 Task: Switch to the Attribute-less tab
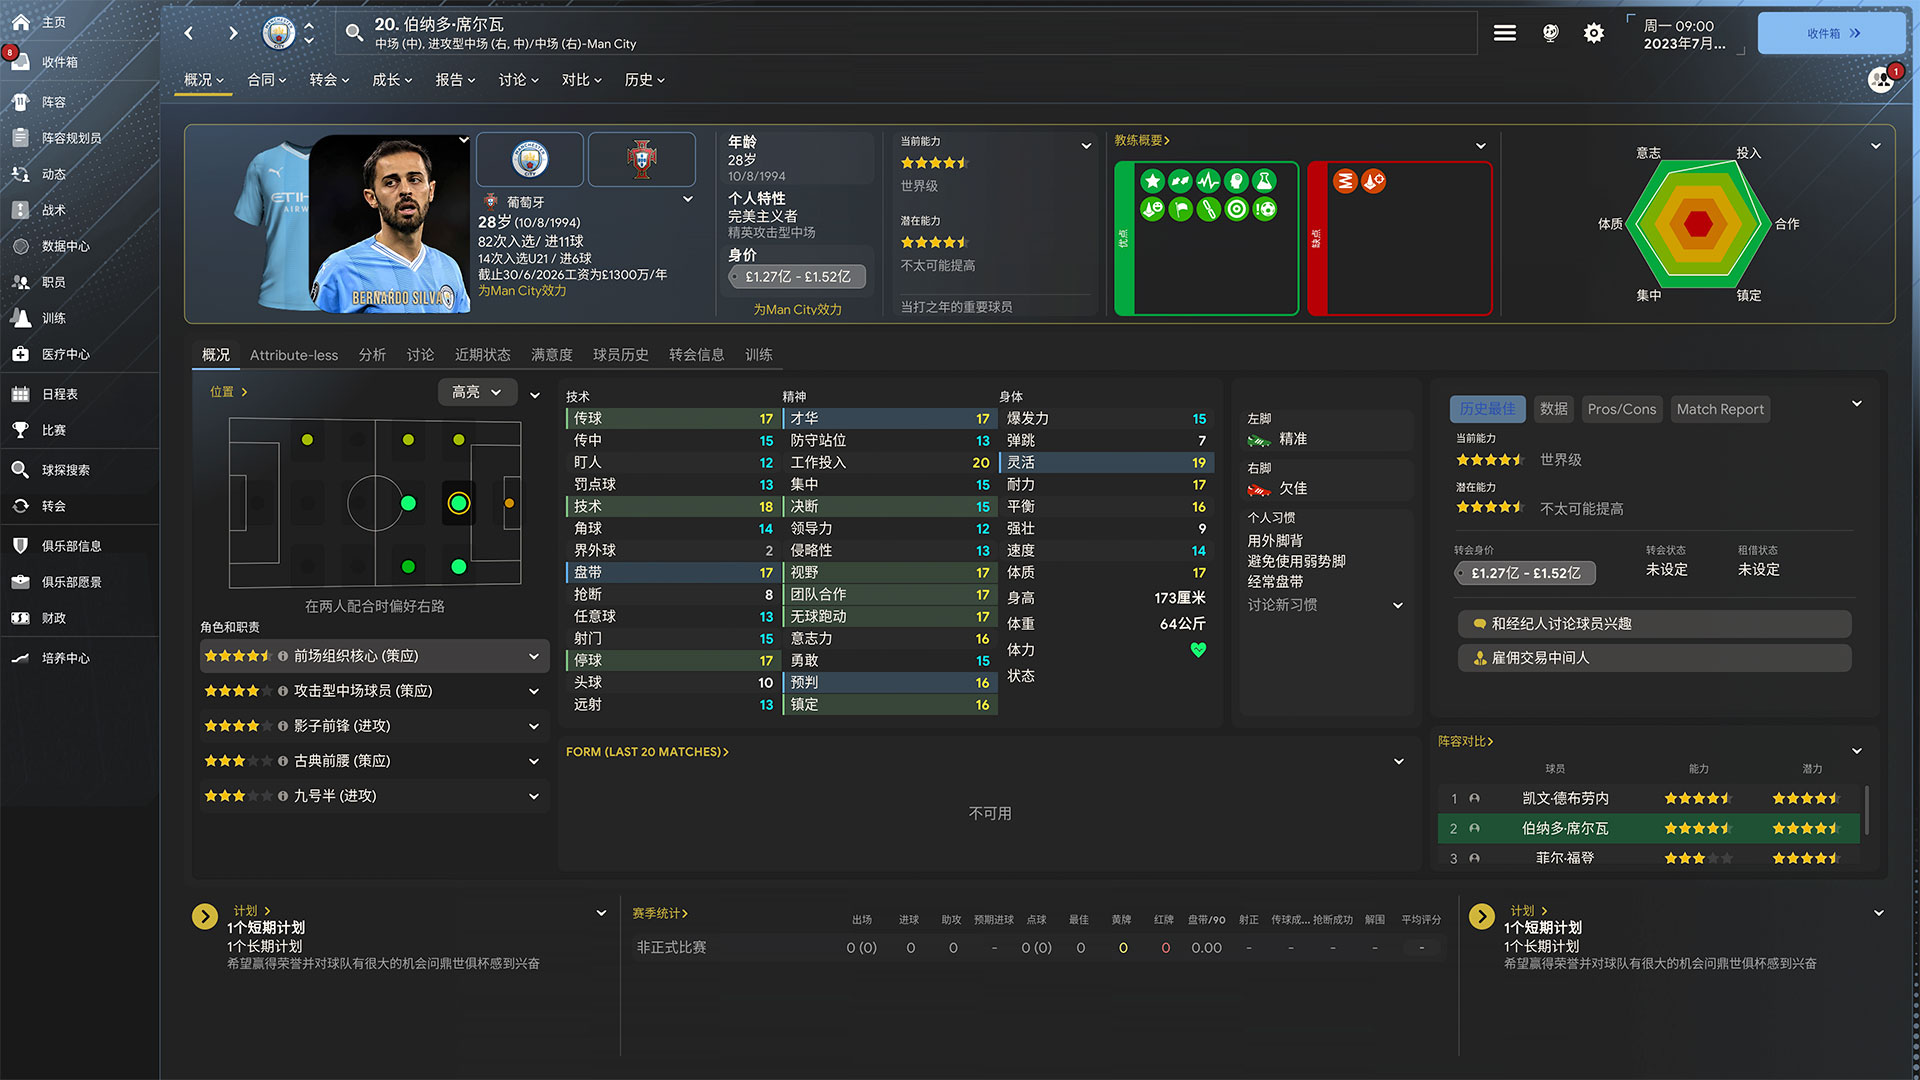(x=294, y=355)
